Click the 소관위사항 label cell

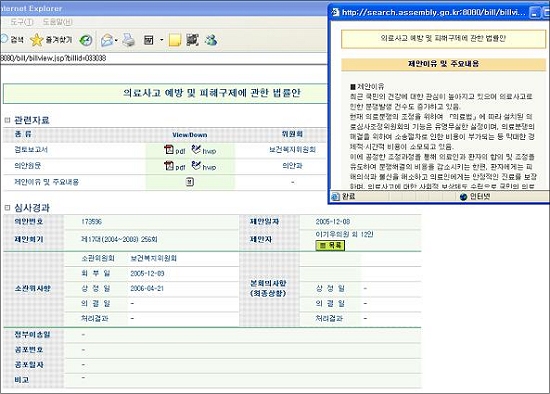click(33, 289)
